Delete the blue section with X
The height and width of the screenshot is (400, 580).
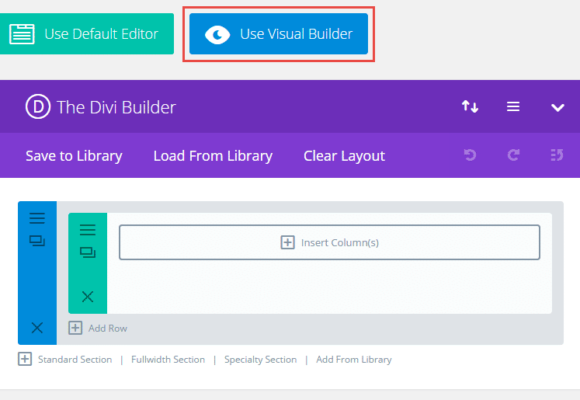pos(37,328)
